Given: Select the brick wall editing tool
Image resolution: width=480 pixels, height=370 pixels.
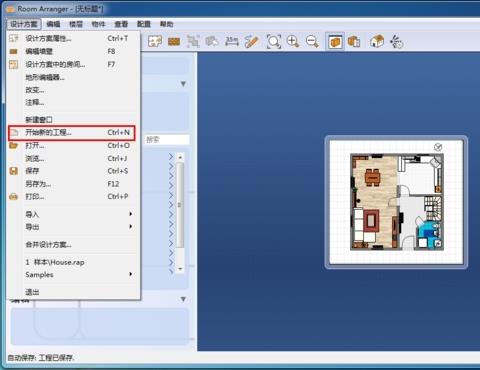Looking at the screenshot, I should pyautogui.click(x=174, y=42).
